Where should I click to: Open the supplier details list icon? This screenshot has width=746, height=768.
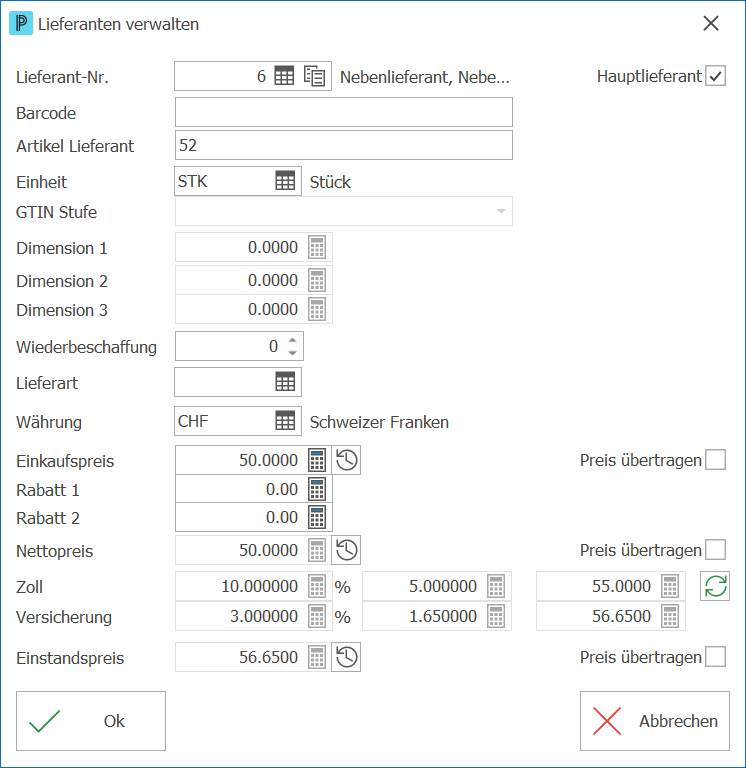click(x=314, y=76)
